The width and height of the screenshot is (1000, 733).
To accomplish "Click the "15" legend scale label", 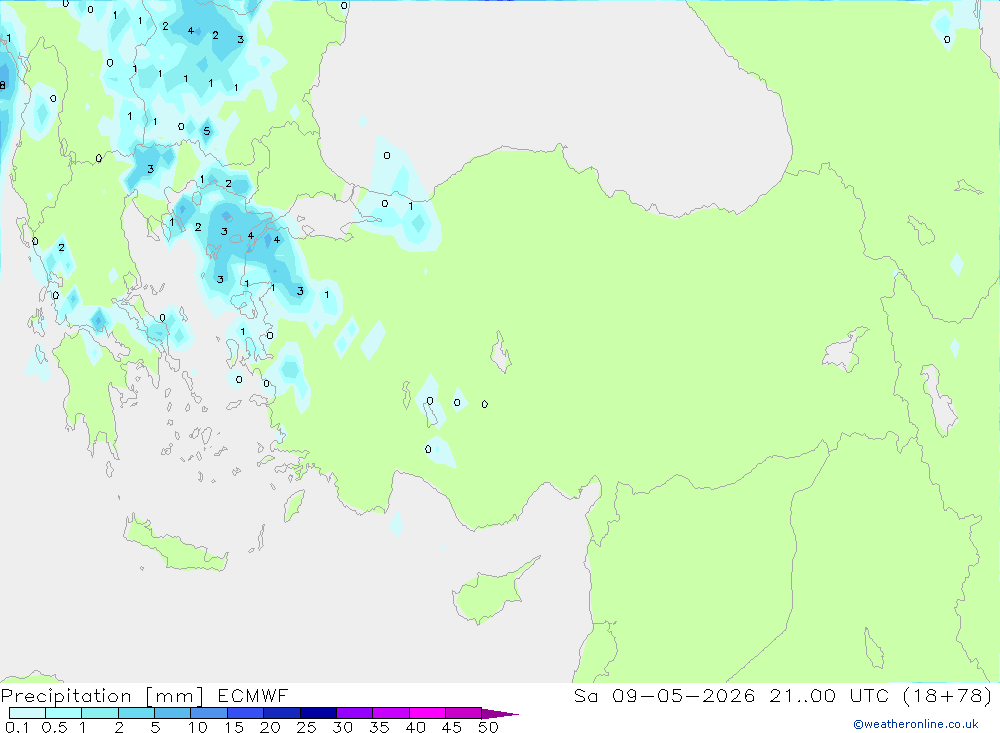I will coord(234,727).
